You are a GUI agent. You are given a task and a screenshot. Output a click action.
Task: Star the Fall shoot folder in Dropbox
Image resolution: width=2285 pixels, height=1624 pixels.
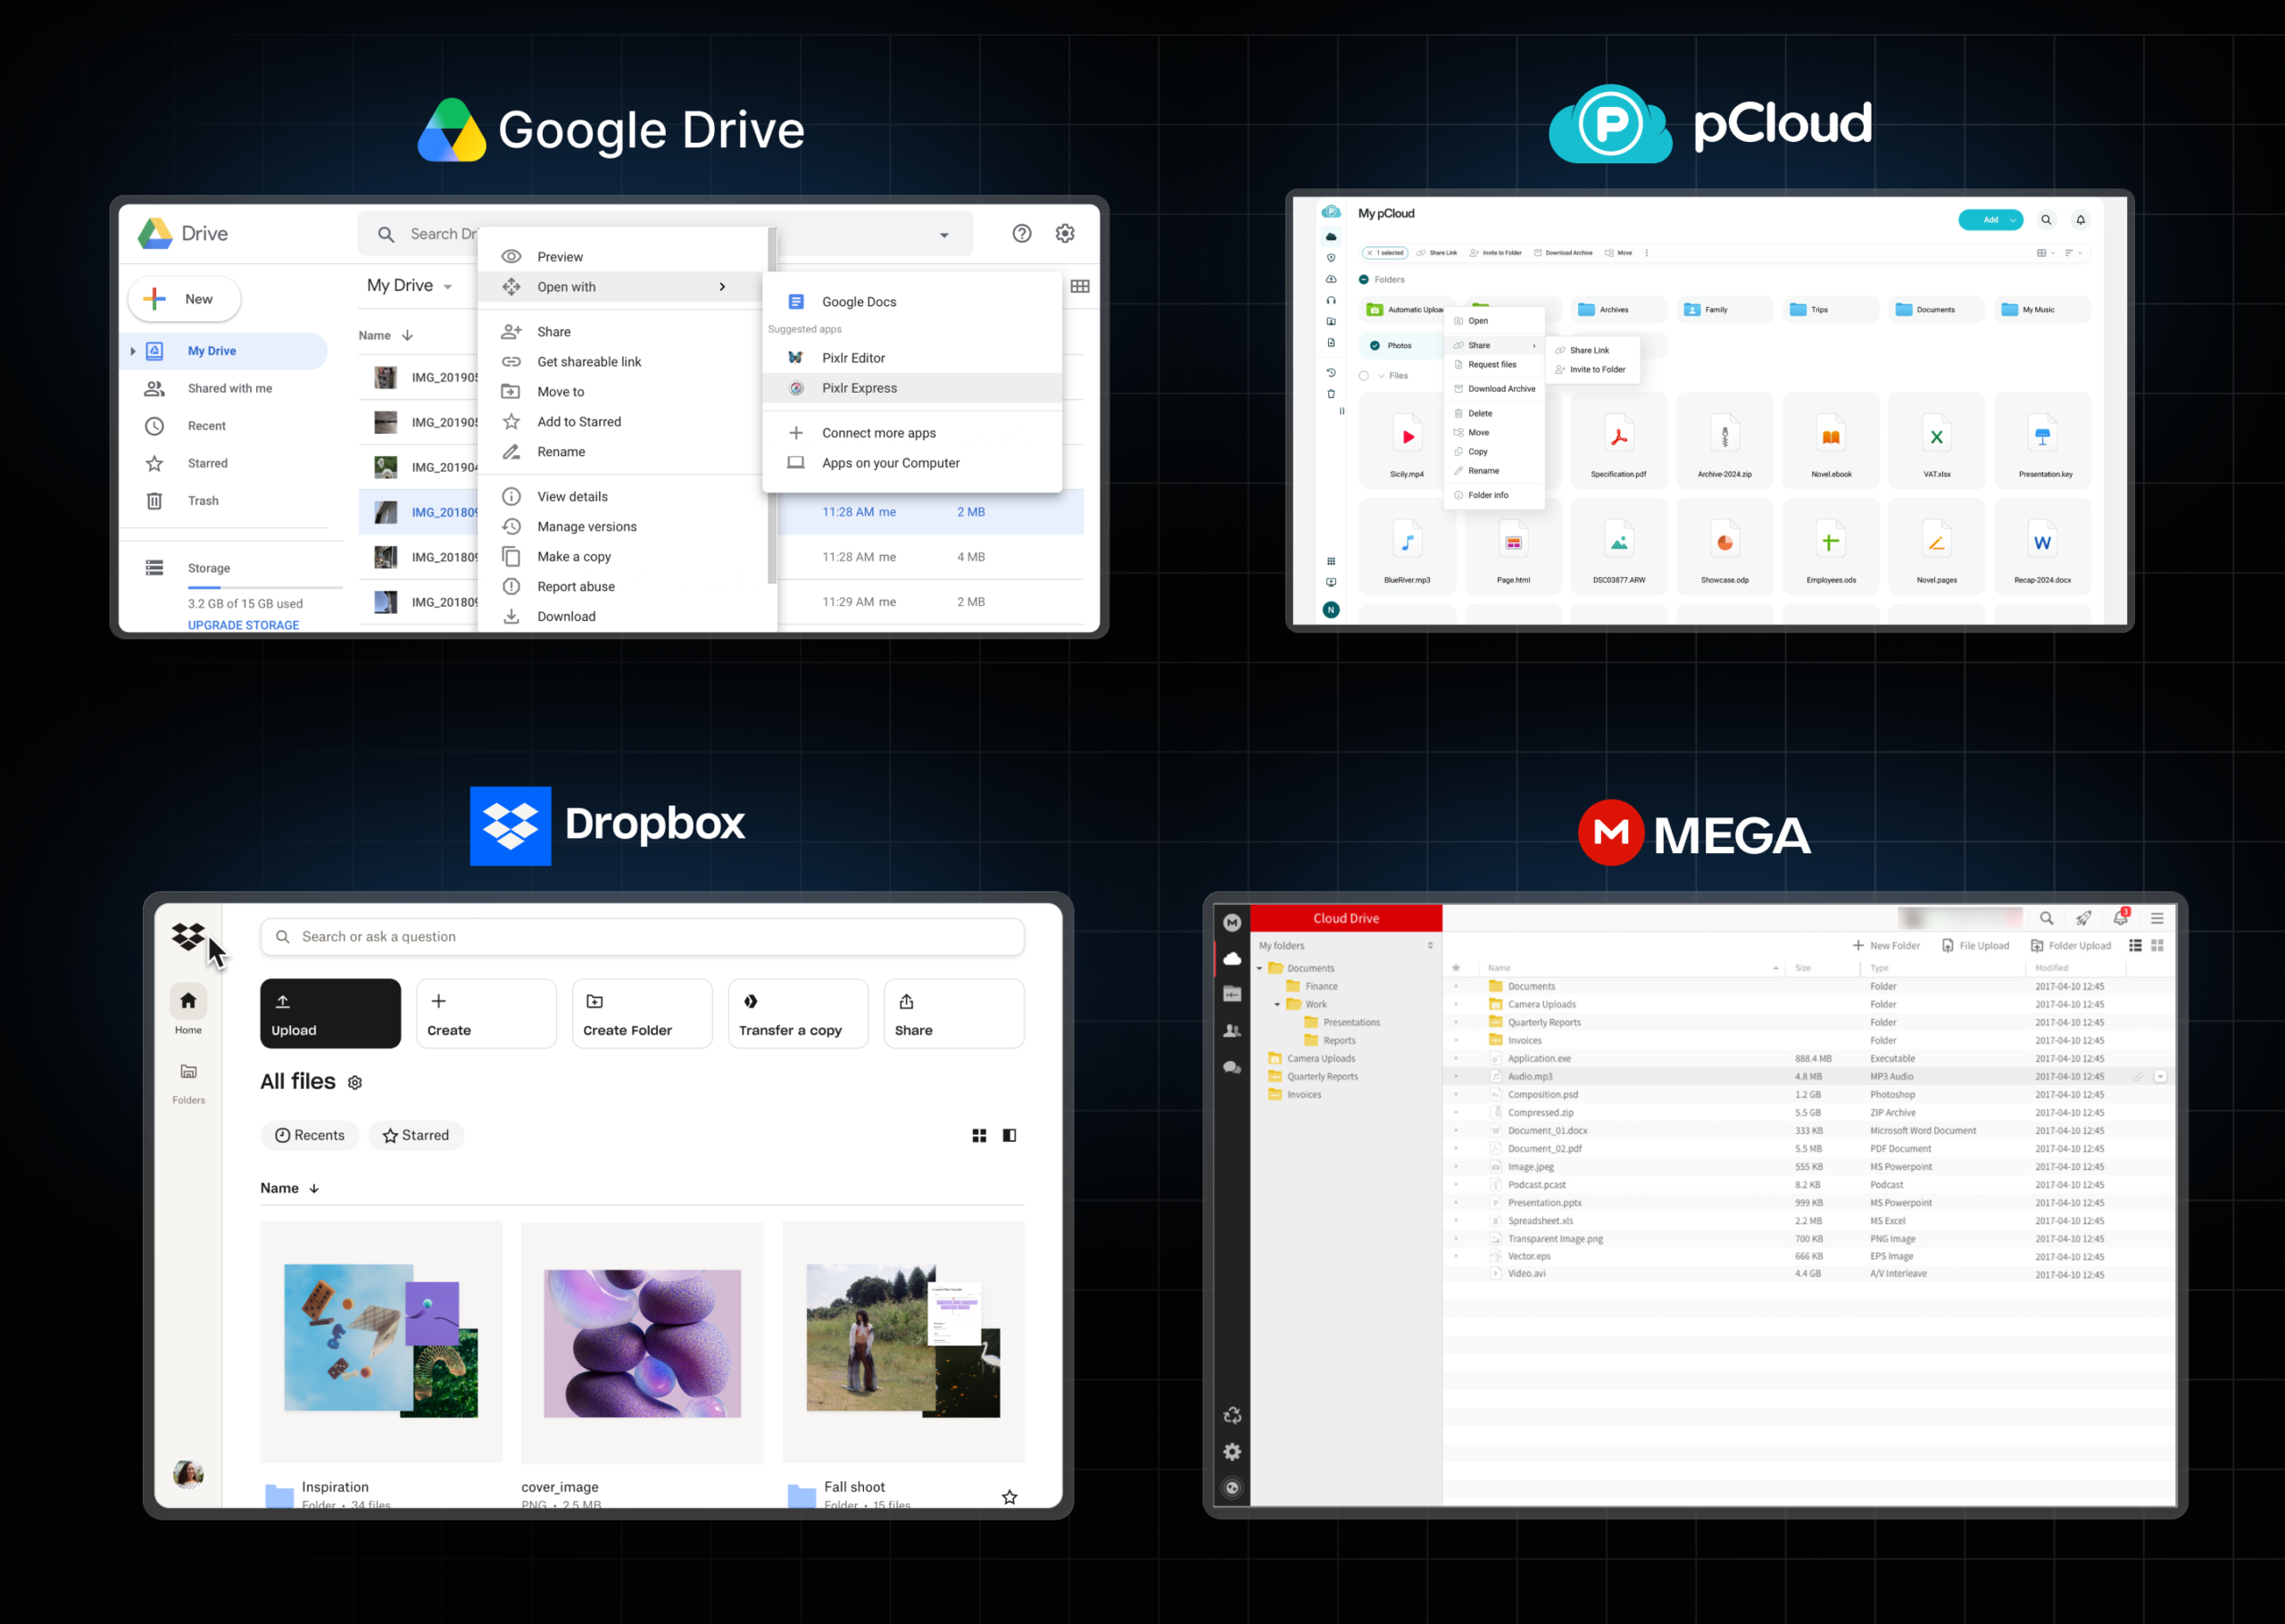(x=1010, y=1497)
